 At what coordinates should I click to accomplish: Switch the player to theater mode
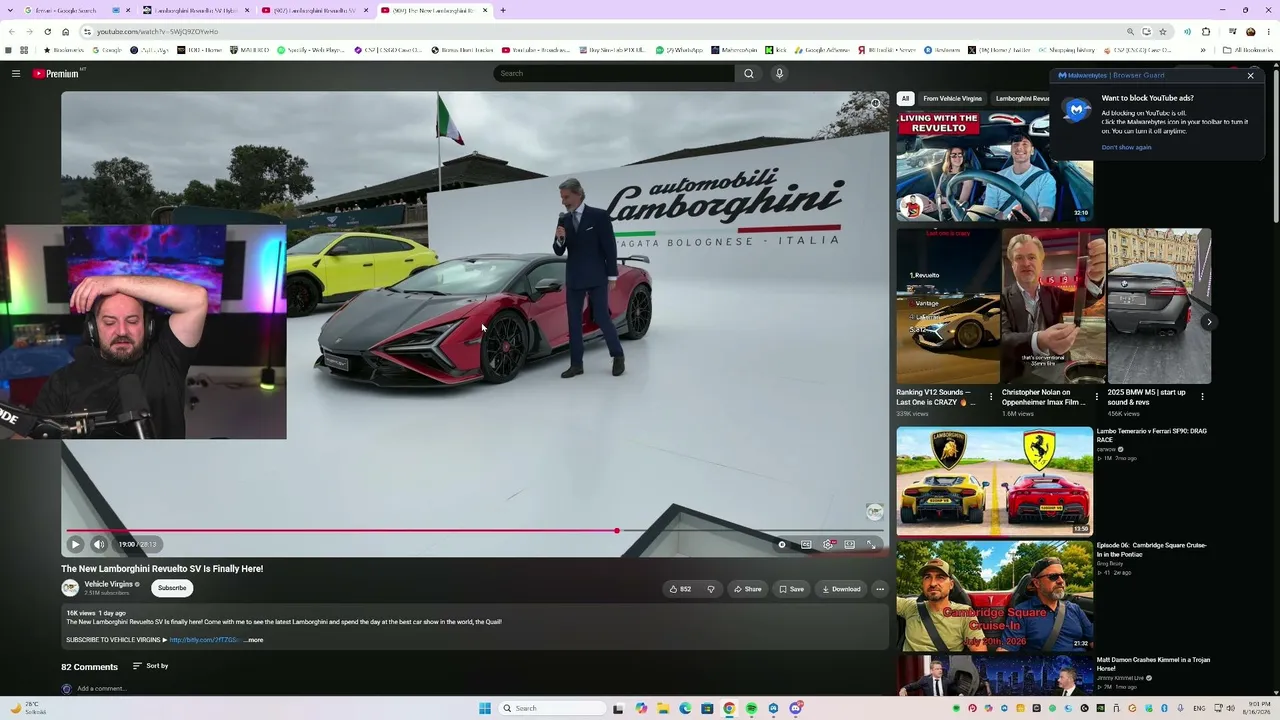(850, 545)
